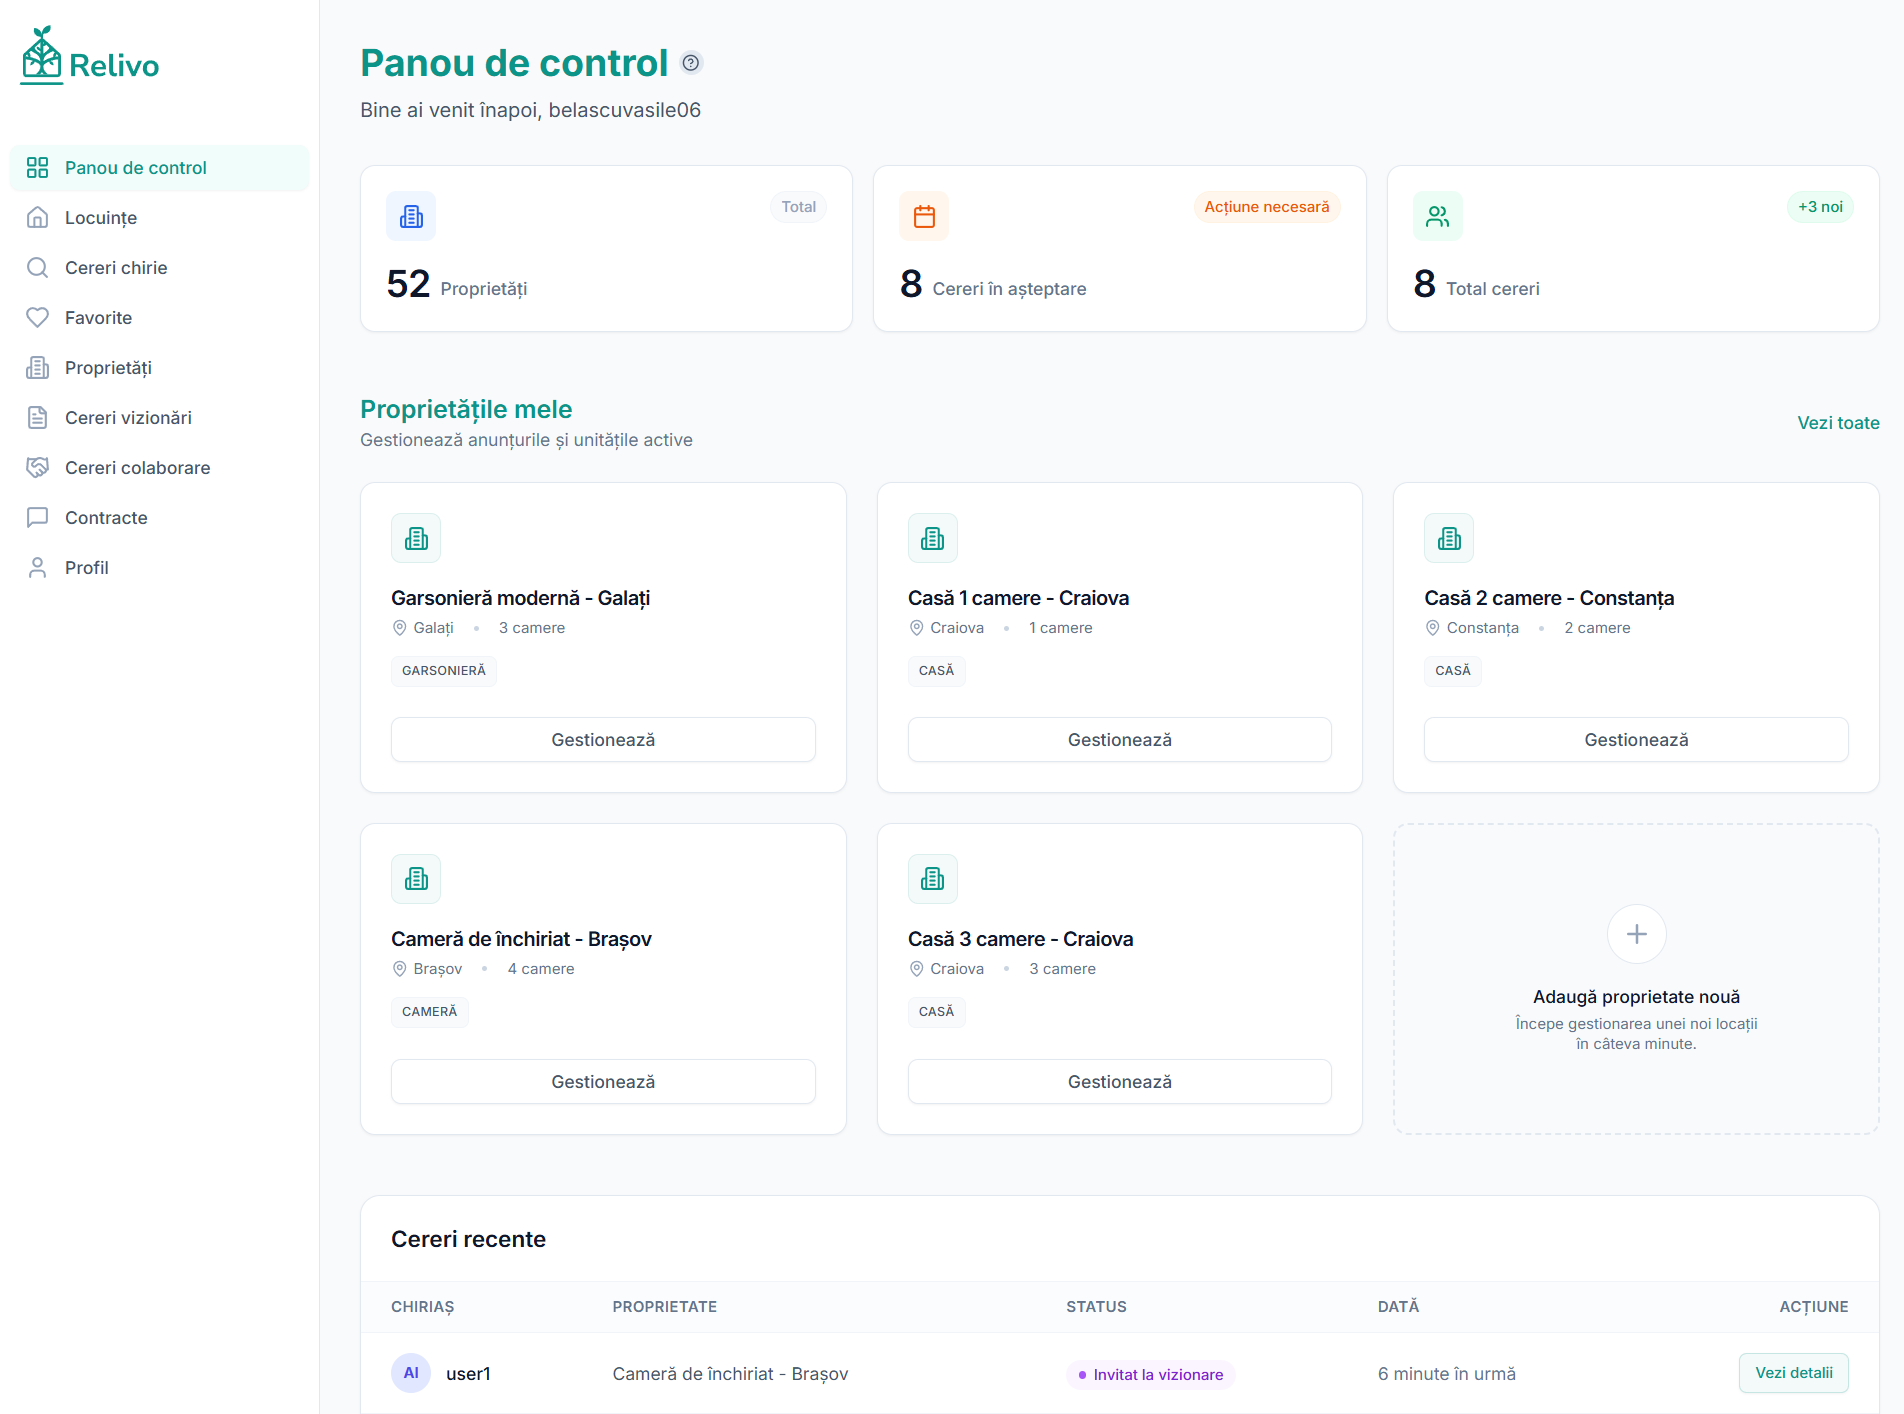The height and width of the screenshot is (1414, 1904).
Task: Select Contracte from the sidebar menu
Action: pyautogui.click(x=104, y=517)
